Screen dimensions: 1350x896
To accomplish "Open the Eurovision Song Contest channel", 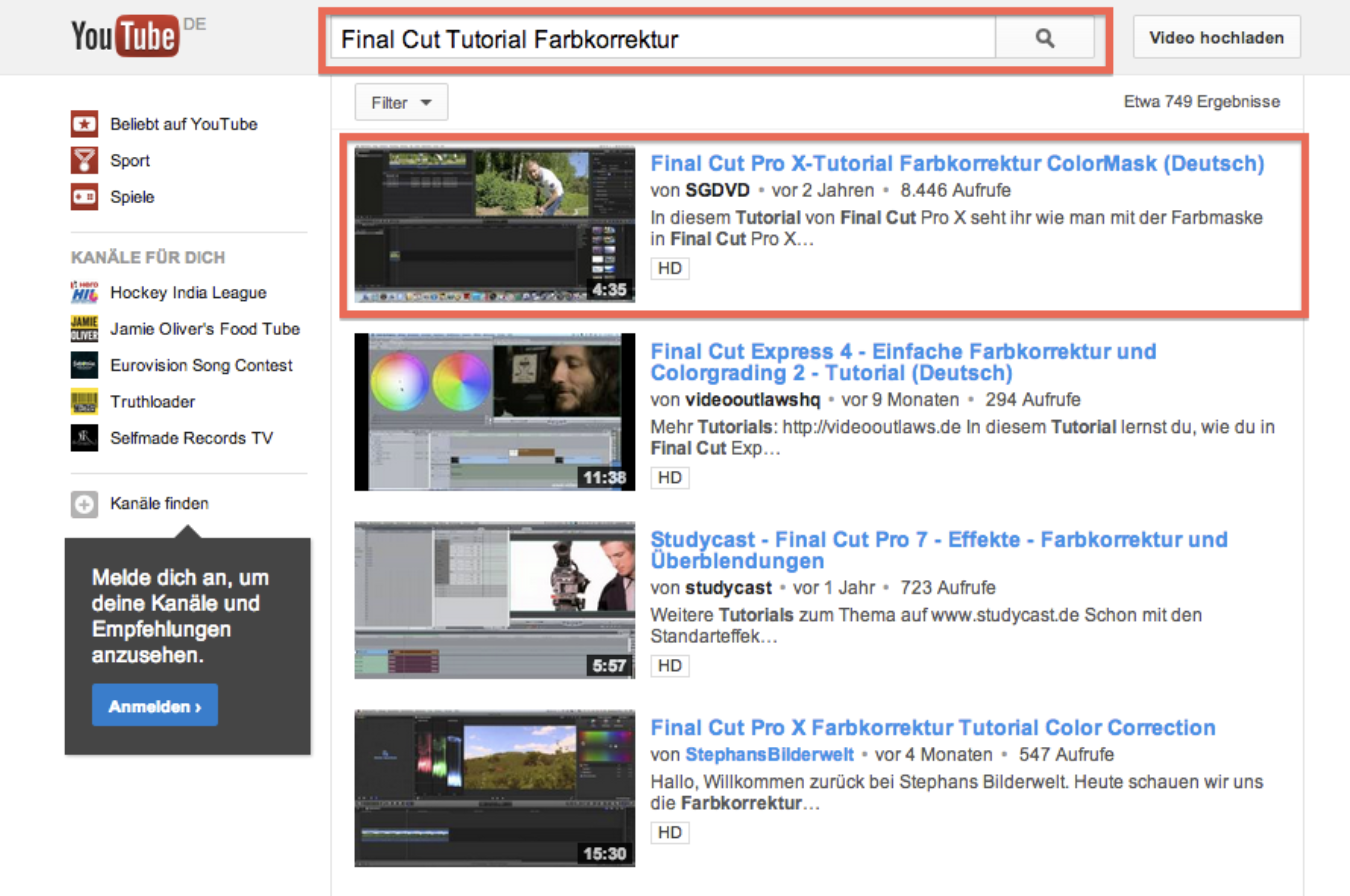I will [201, 365].
